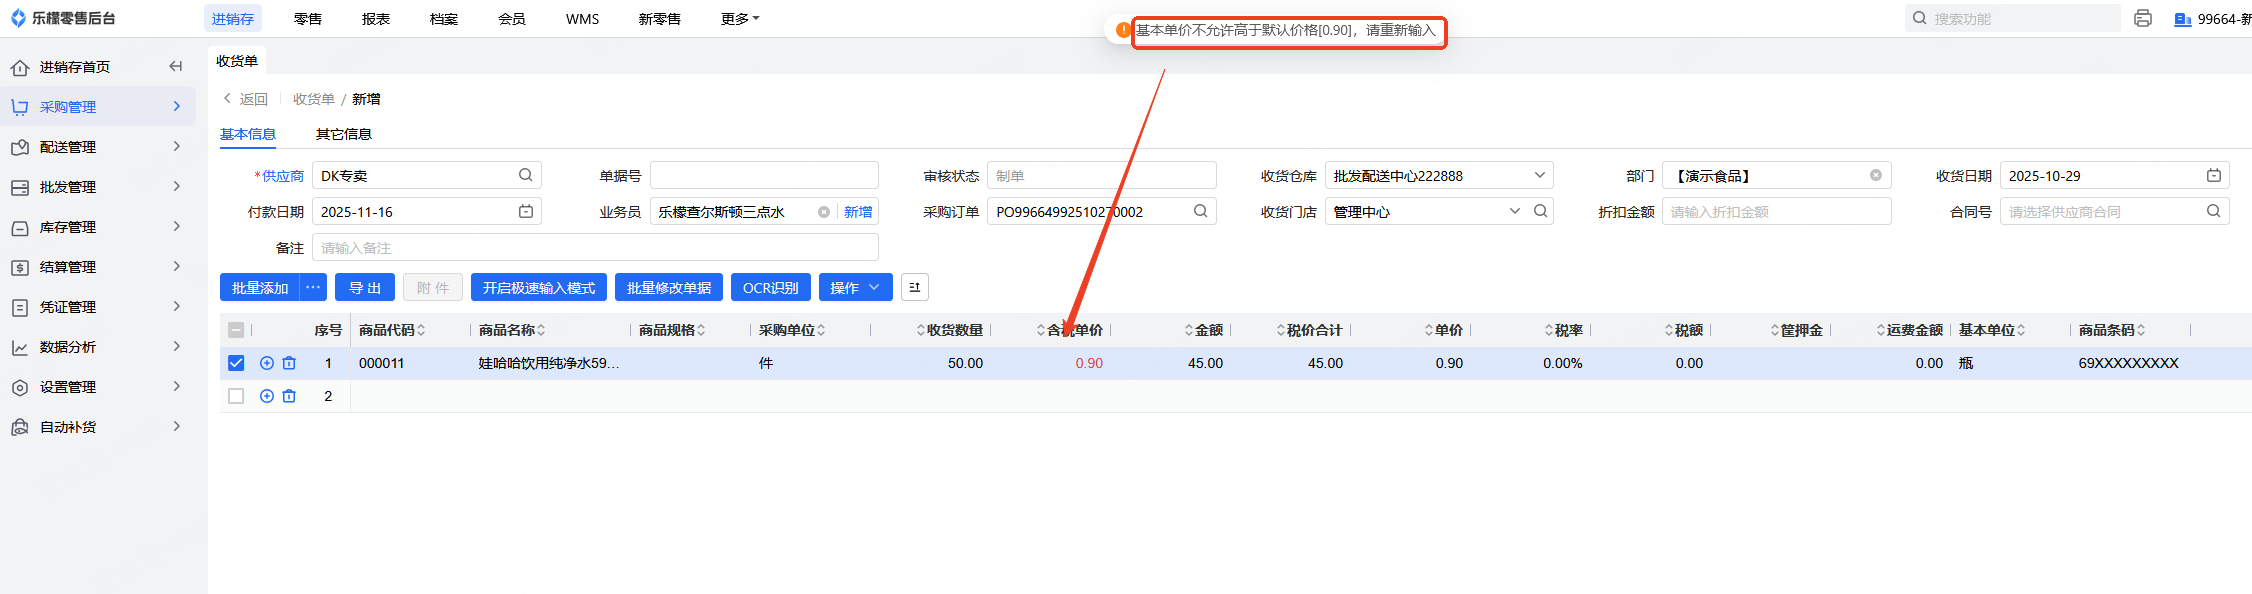Click the add-row plus icon in row 1

267,363
